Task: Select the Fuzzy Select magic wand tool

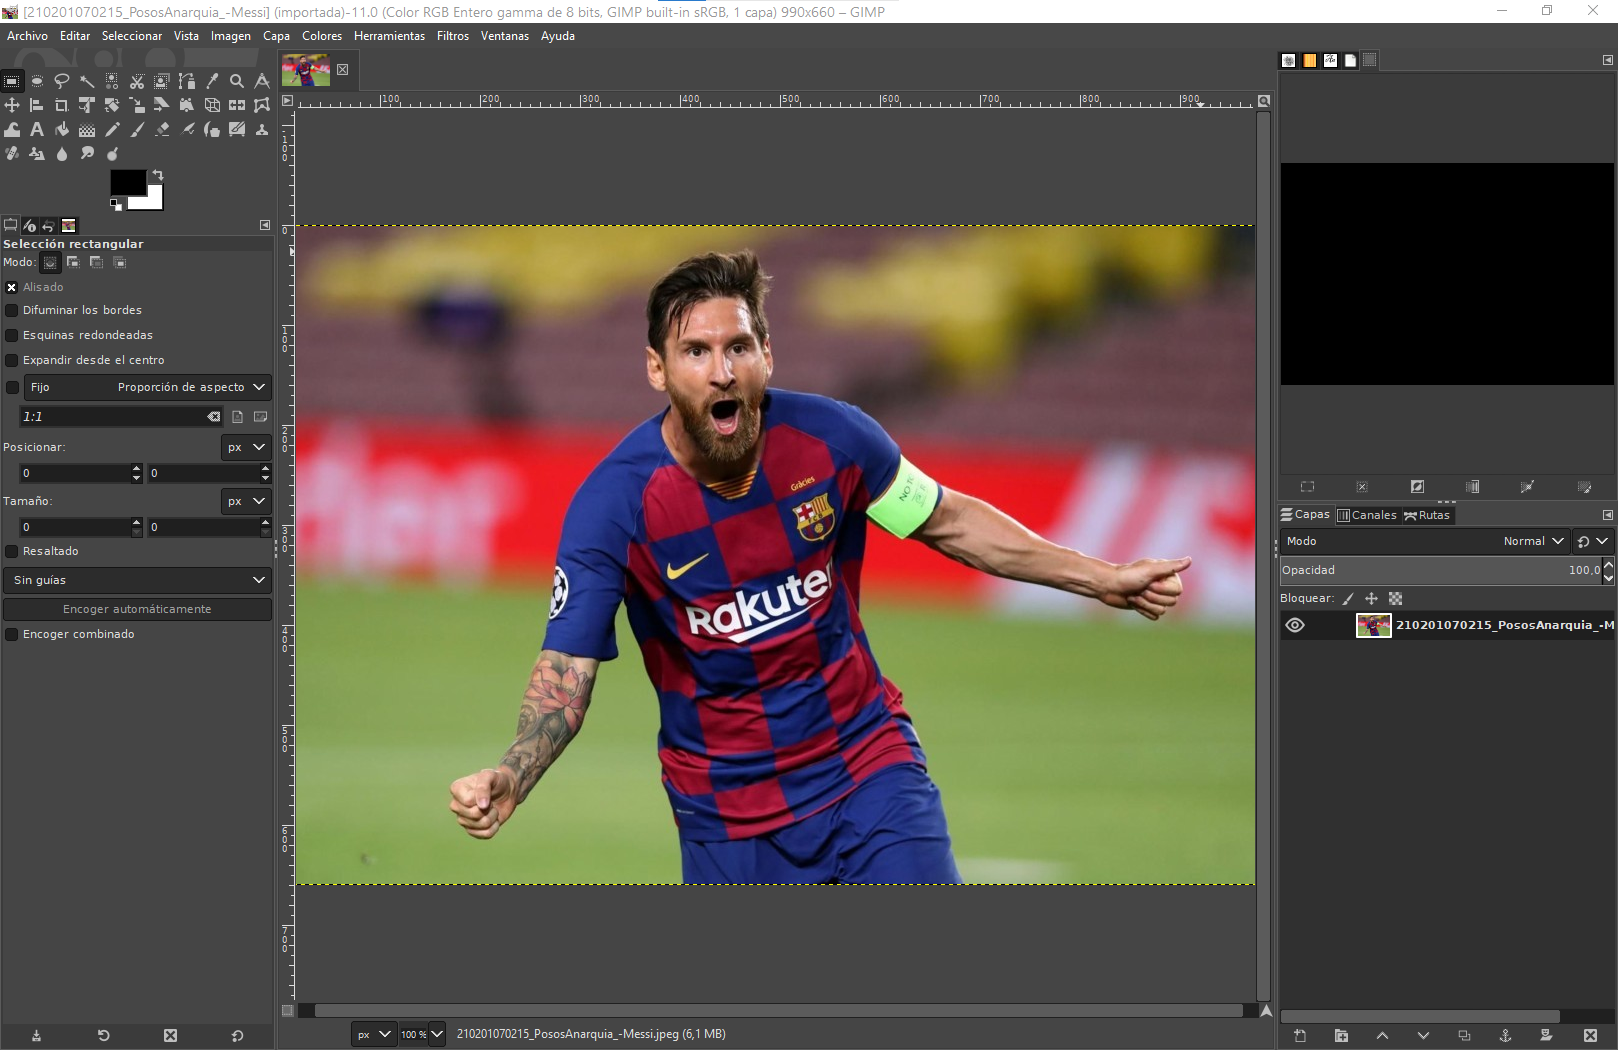Action: click(x=87, y=81)
